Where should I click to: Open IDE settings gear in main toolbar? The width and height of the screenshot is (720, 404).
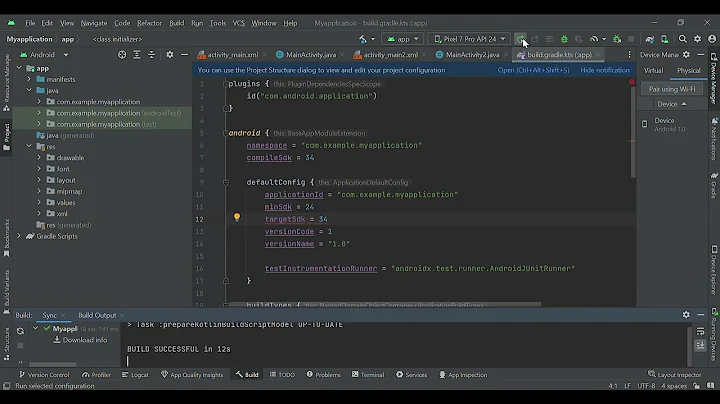(698, 39)
